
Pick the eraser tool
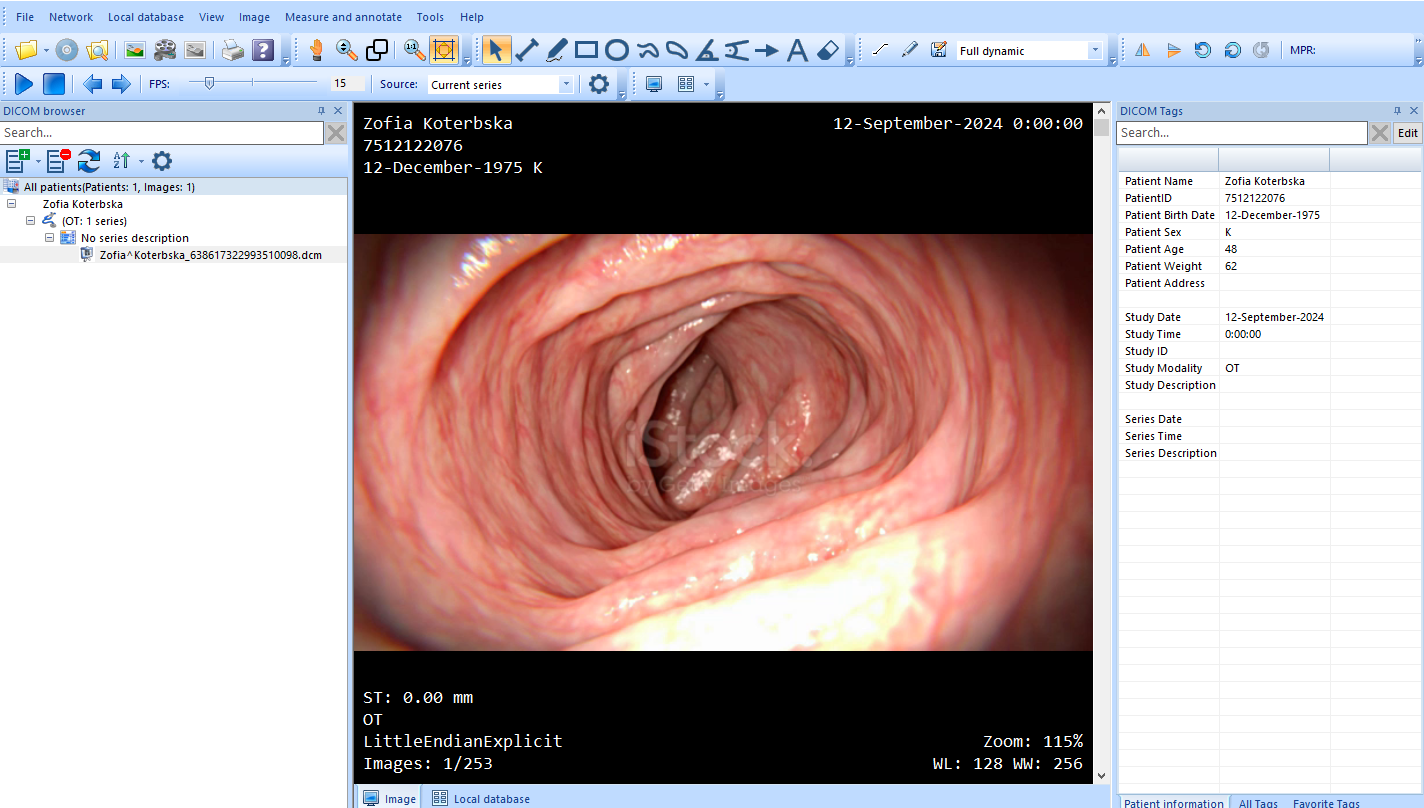(x=828, y=50)
